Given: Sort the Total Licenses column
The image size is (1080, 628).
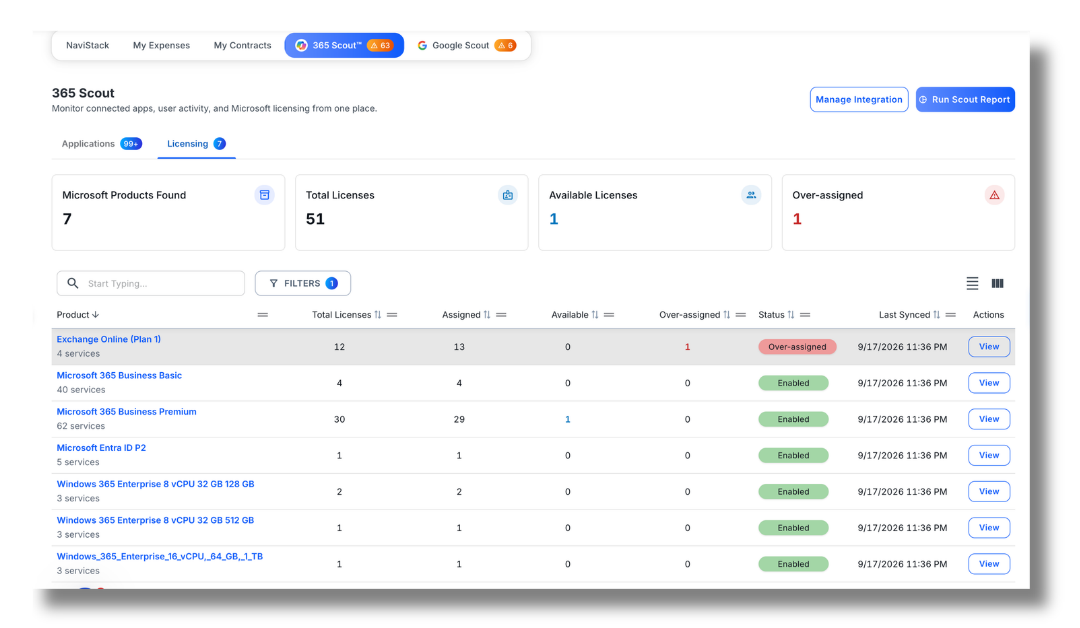Looking at the screenshot, I should click(x=377, y=315).
